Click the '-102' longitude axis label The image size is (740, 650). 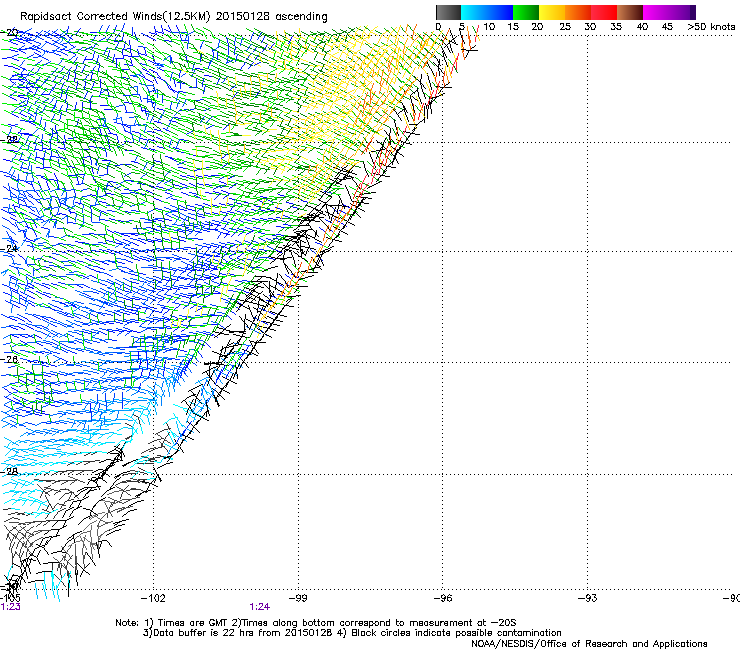click(x=153, y=599)
